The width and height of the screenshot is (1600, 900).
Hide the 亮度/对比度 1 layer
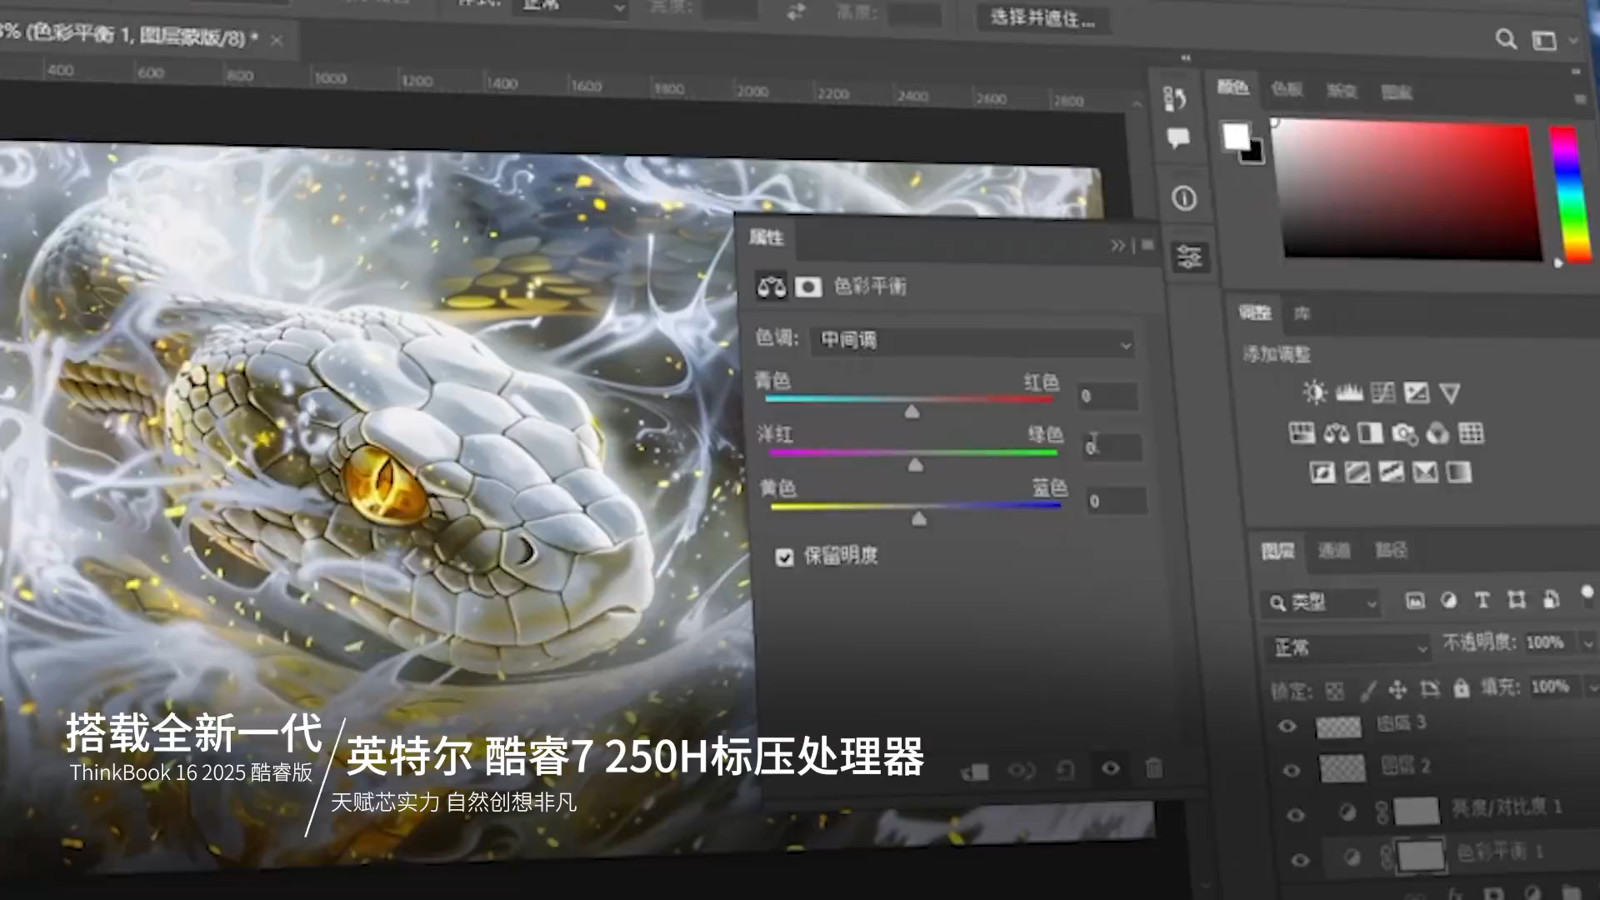[x=1295, y=815]
